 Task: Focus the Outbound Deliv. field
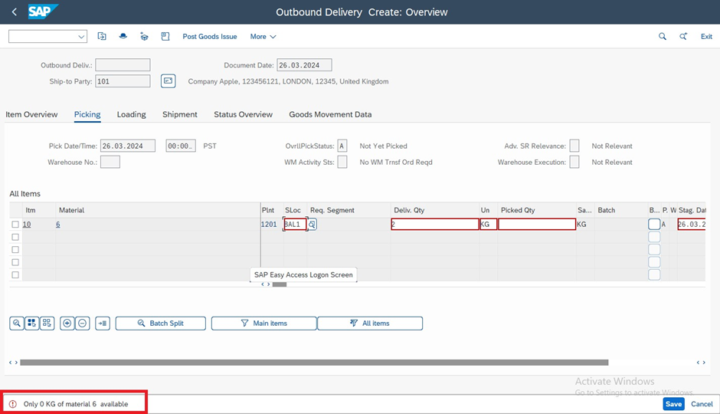123,65
